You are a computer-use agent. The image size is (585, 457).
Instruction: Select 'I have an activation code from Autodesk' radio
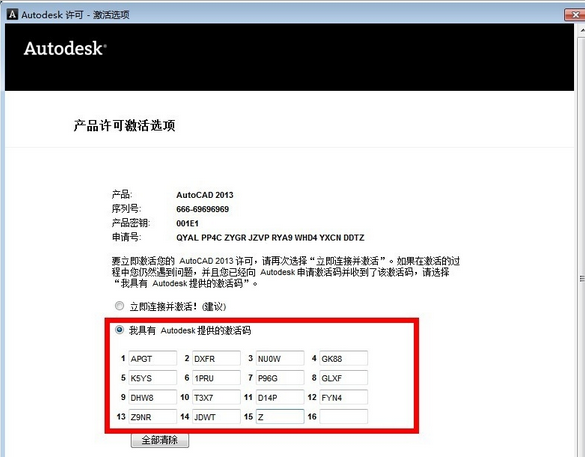click(x=119, y=330)
